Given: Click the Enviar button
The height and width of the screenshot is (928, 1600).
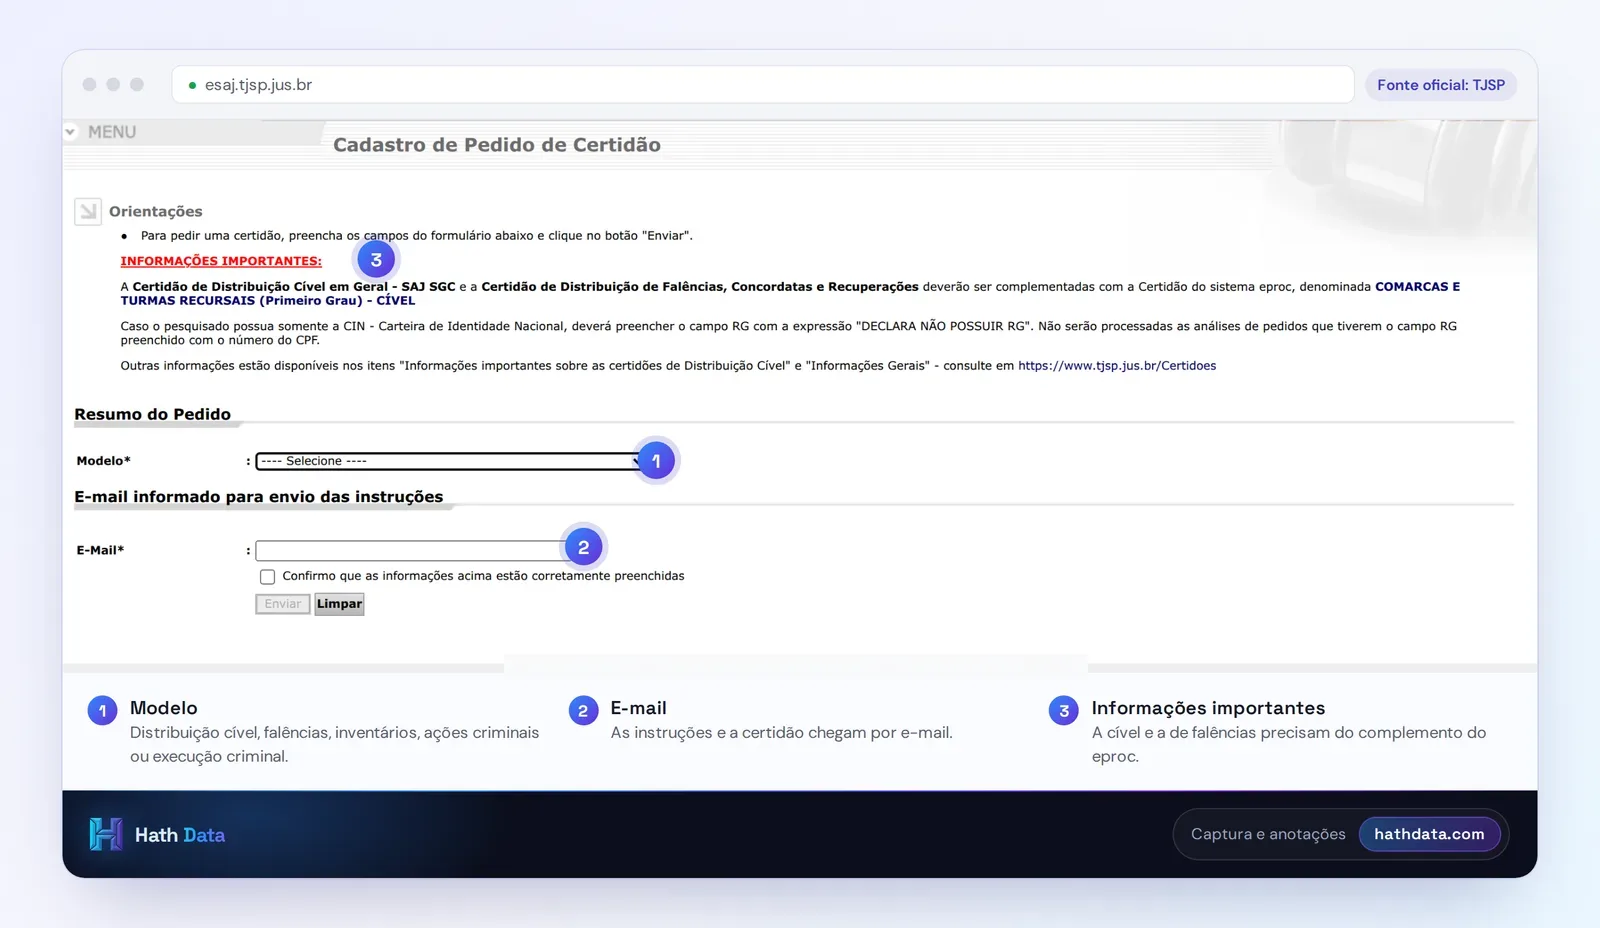Looking at the screenshot, I should [x=283, y=604].
